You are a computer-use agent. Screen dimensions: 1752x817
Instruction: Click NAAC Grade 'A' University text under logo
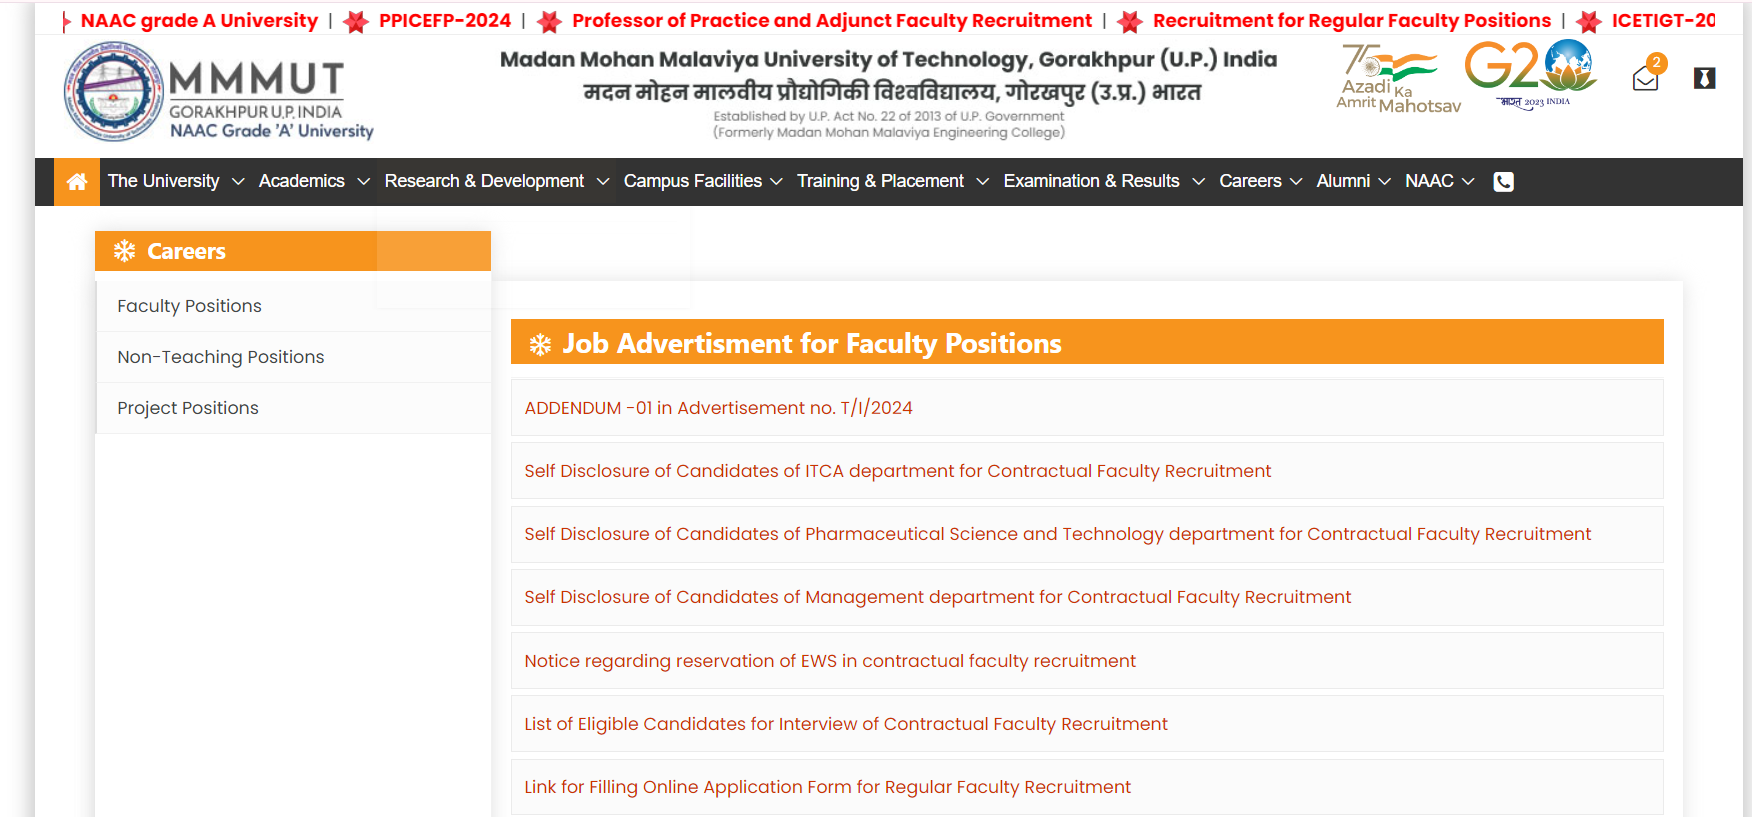(x=272, y=131)
